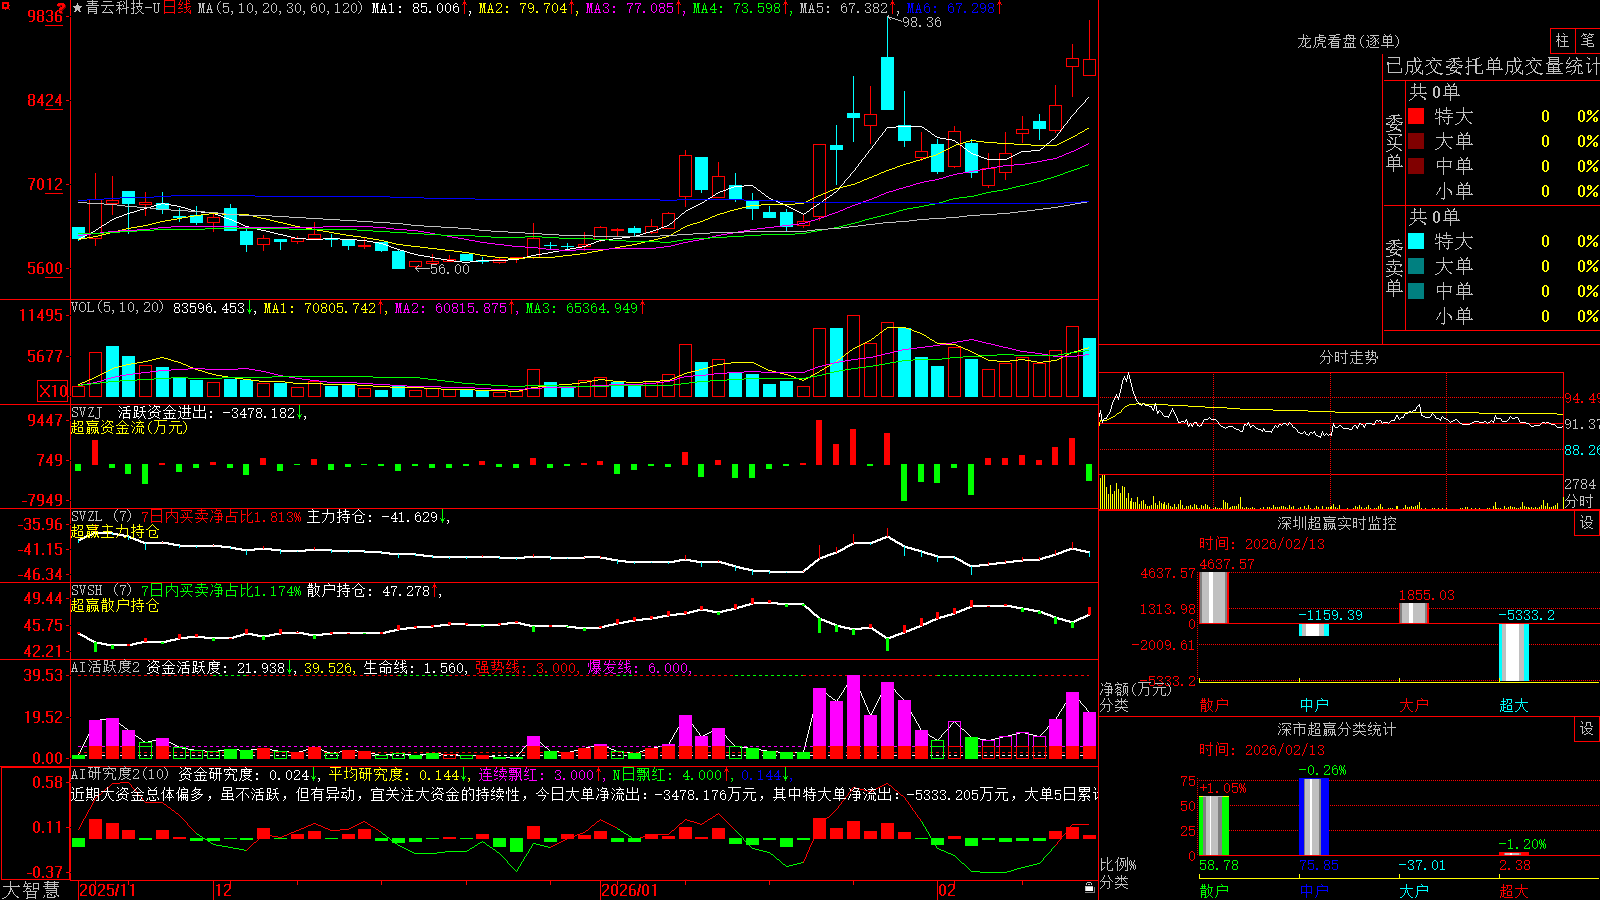Select 大户 in the 净额 chart
Screen dimensions: 1600x900
click(1414, 705)
